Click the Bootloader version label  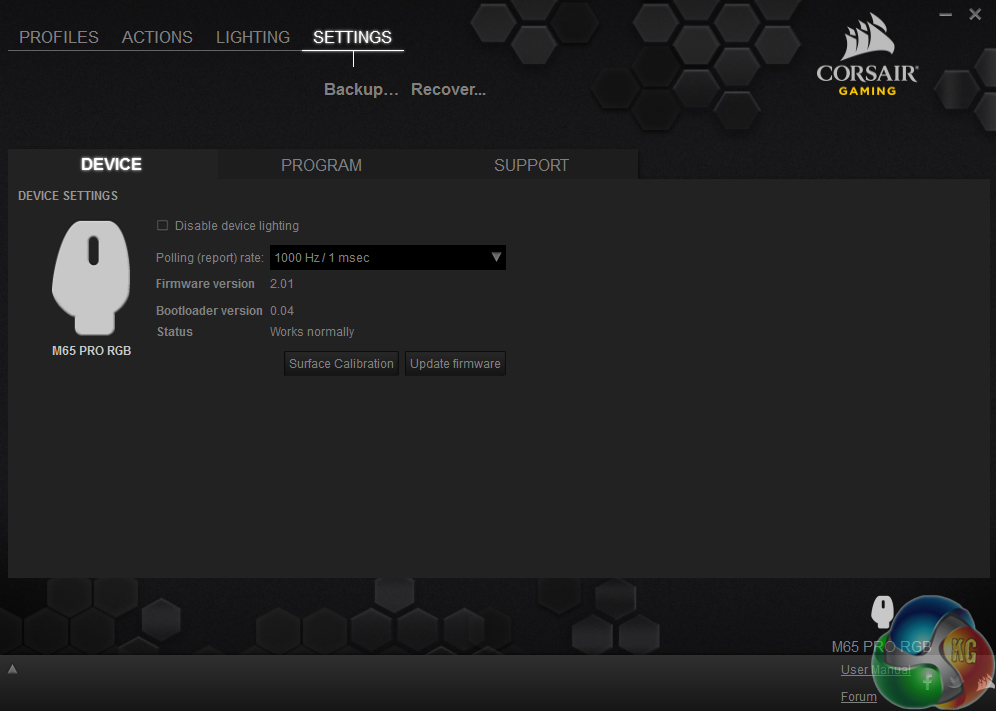pyautogui.click(x=209, y=311)
